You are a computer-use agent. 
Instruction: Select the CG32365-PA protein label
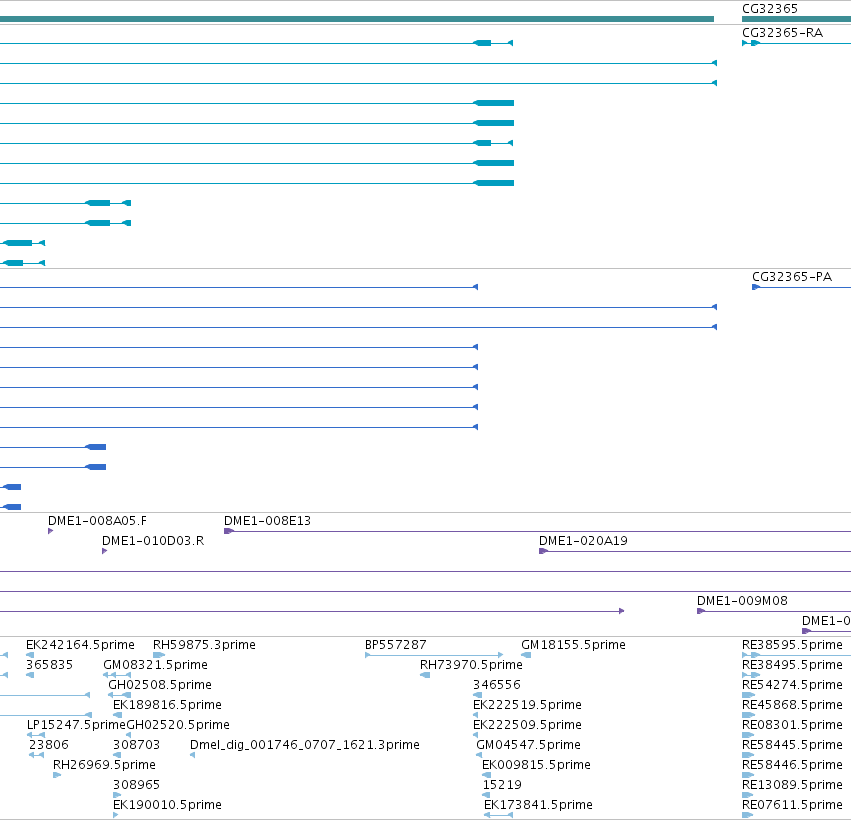(792, 277)
